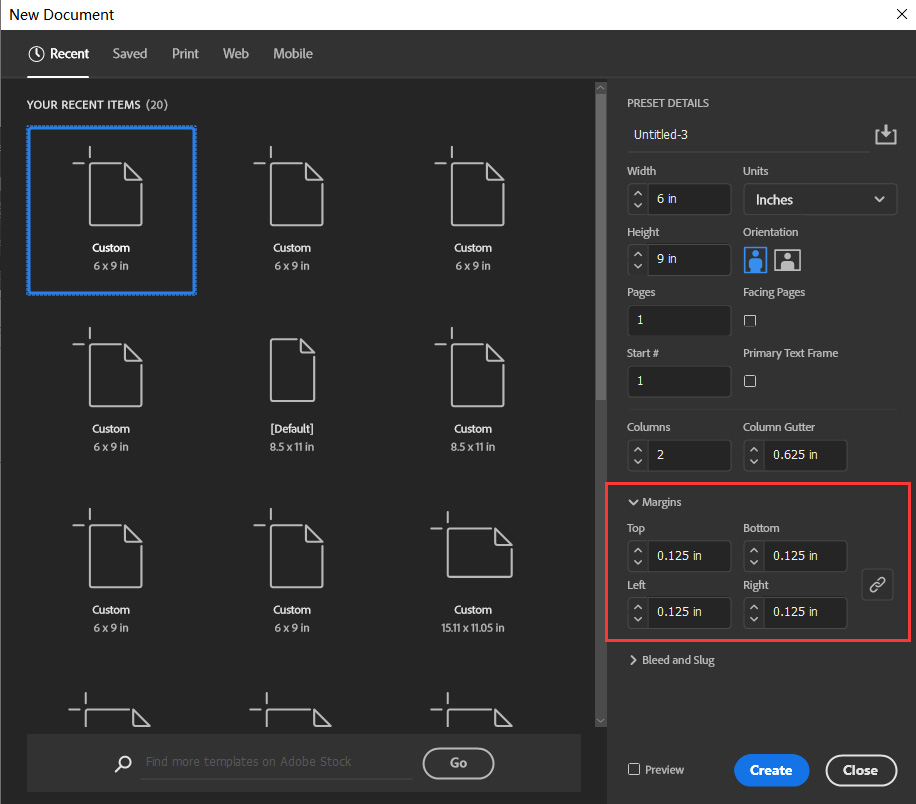Decrease Right margin with down arrow

[x=754, y=619]
